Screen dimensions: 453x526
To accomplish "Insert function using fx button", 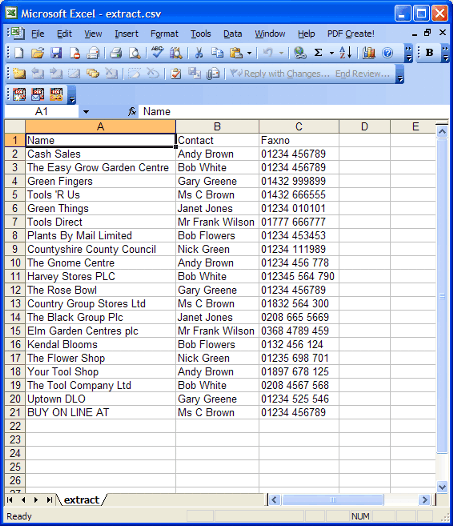I will (132, 111).
